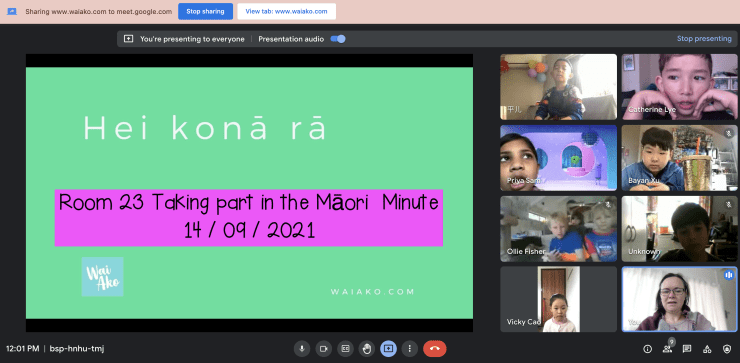This screenshot has height=363, width=740.
Task: Click the presenting screen icon in banner
Action: coord(128,39)
